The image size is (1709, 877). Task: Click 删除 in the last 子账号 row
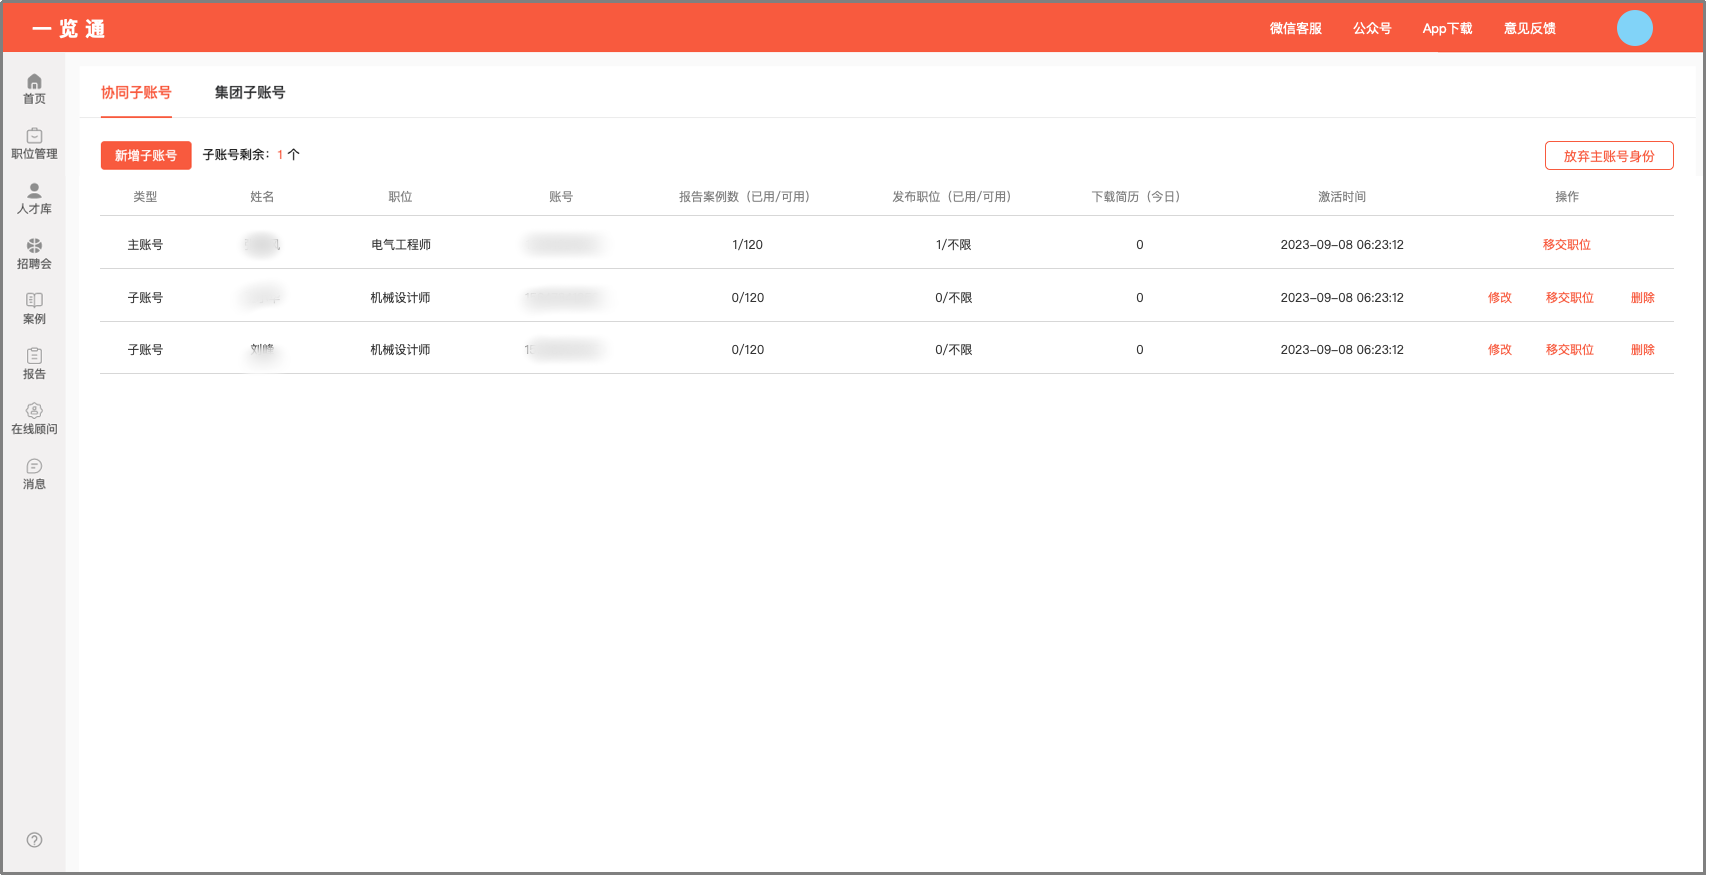[x=1643, y=350]
